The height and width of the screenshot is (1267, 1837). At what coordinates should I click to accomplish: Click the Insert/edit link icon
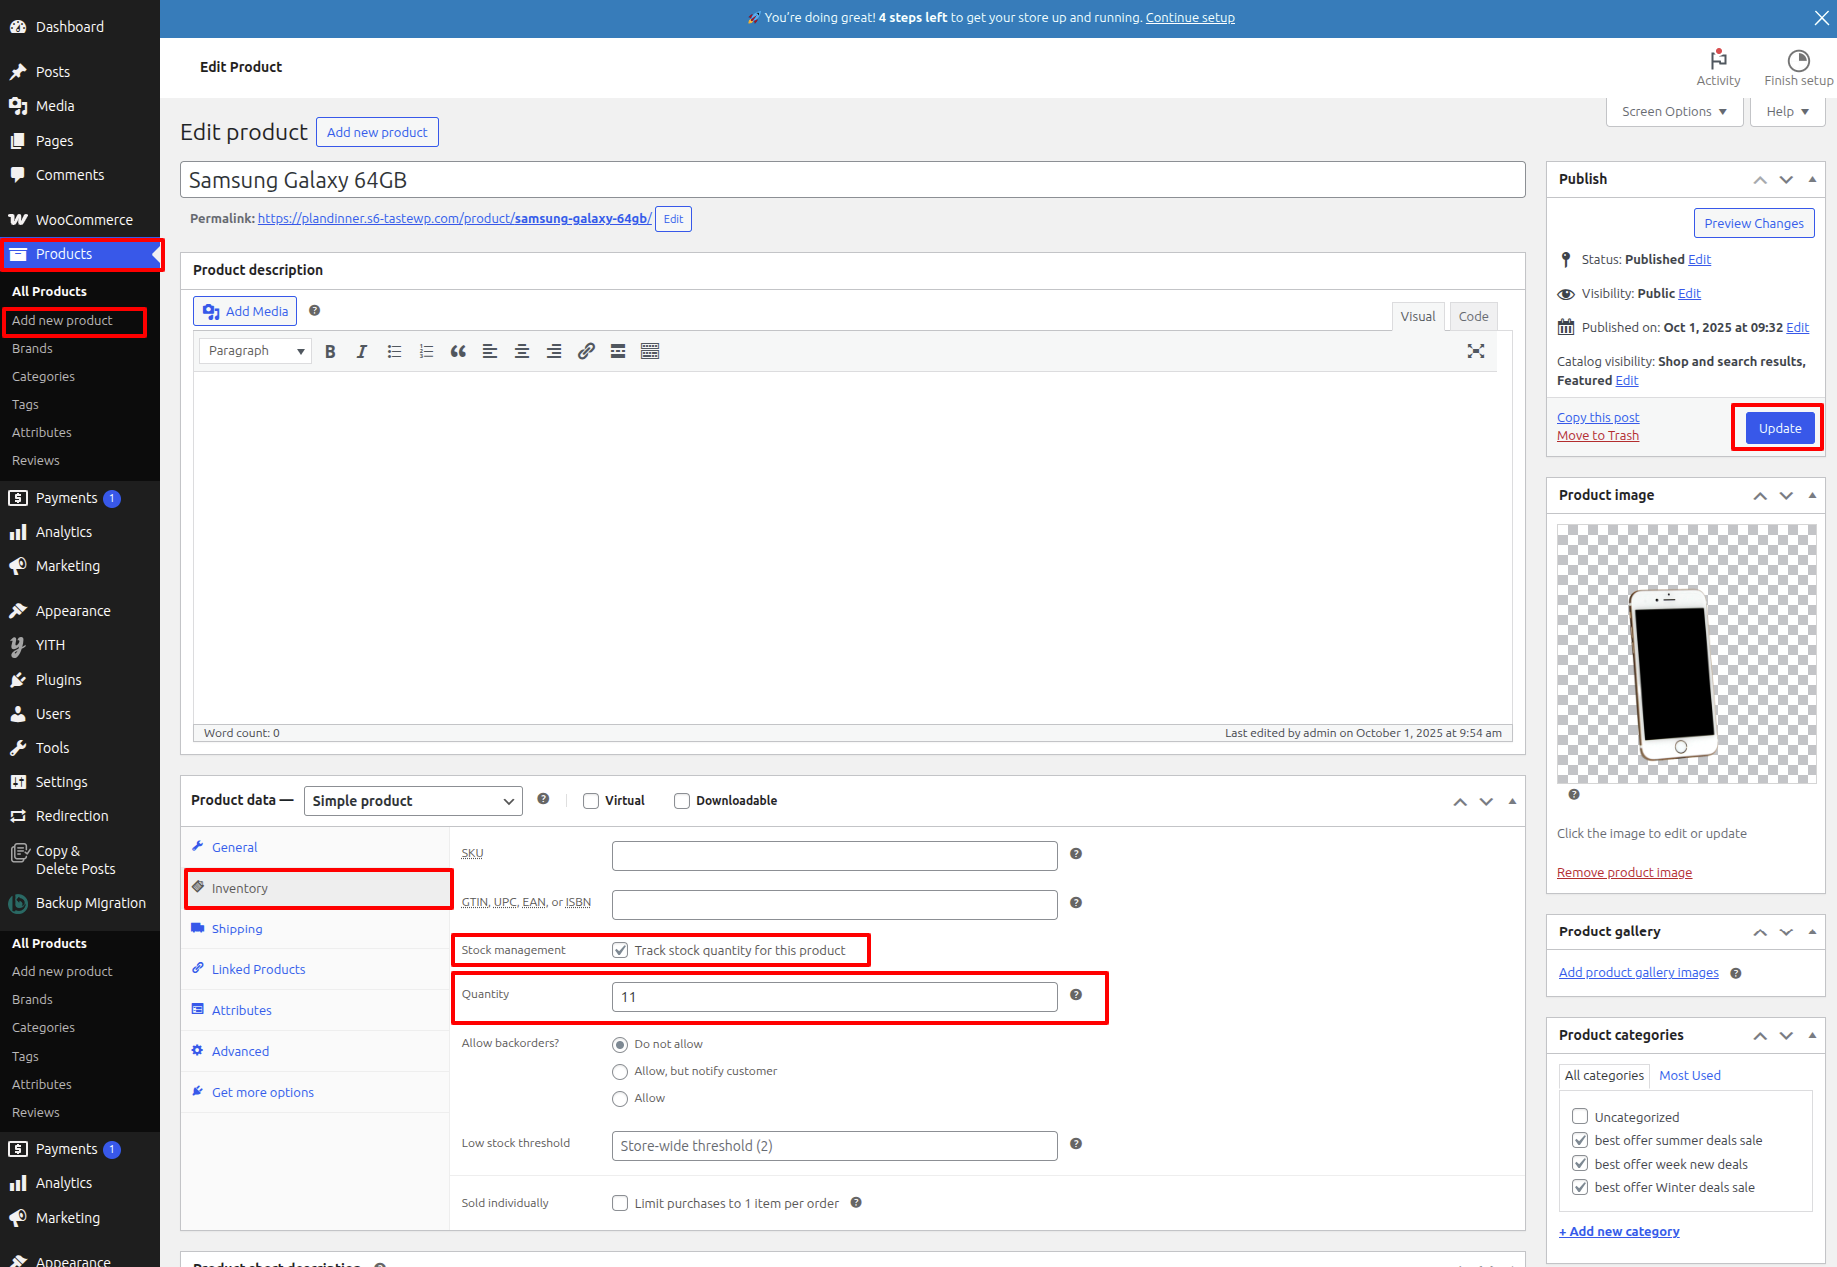point(586,351)
